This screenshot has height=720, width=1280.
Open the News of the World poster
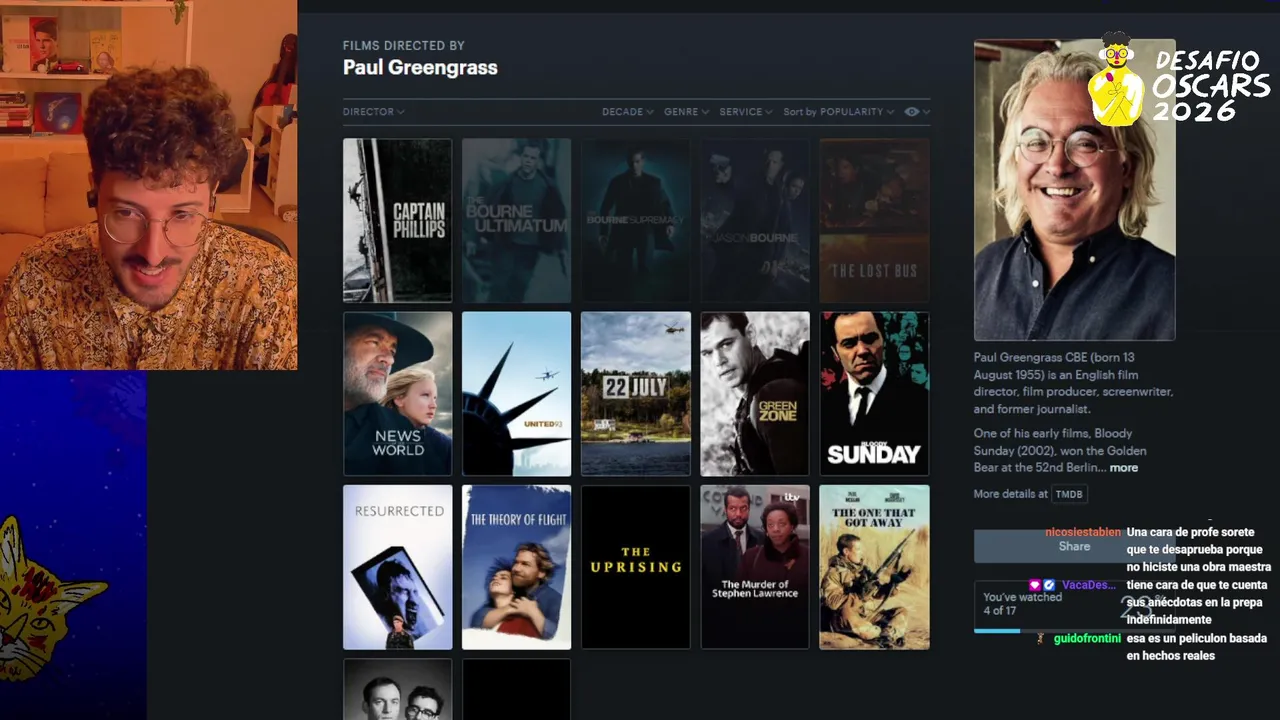397,394
